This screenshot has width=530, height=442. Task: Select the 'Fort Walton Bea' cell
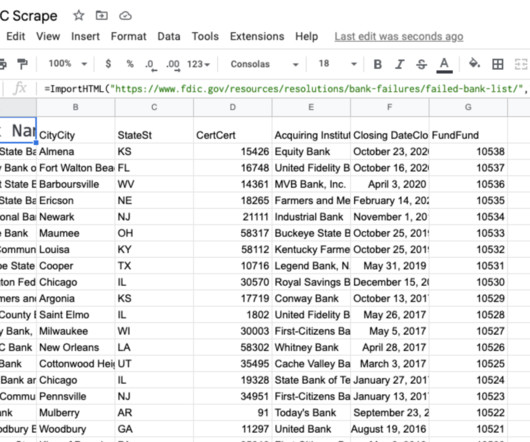[76, 168]
